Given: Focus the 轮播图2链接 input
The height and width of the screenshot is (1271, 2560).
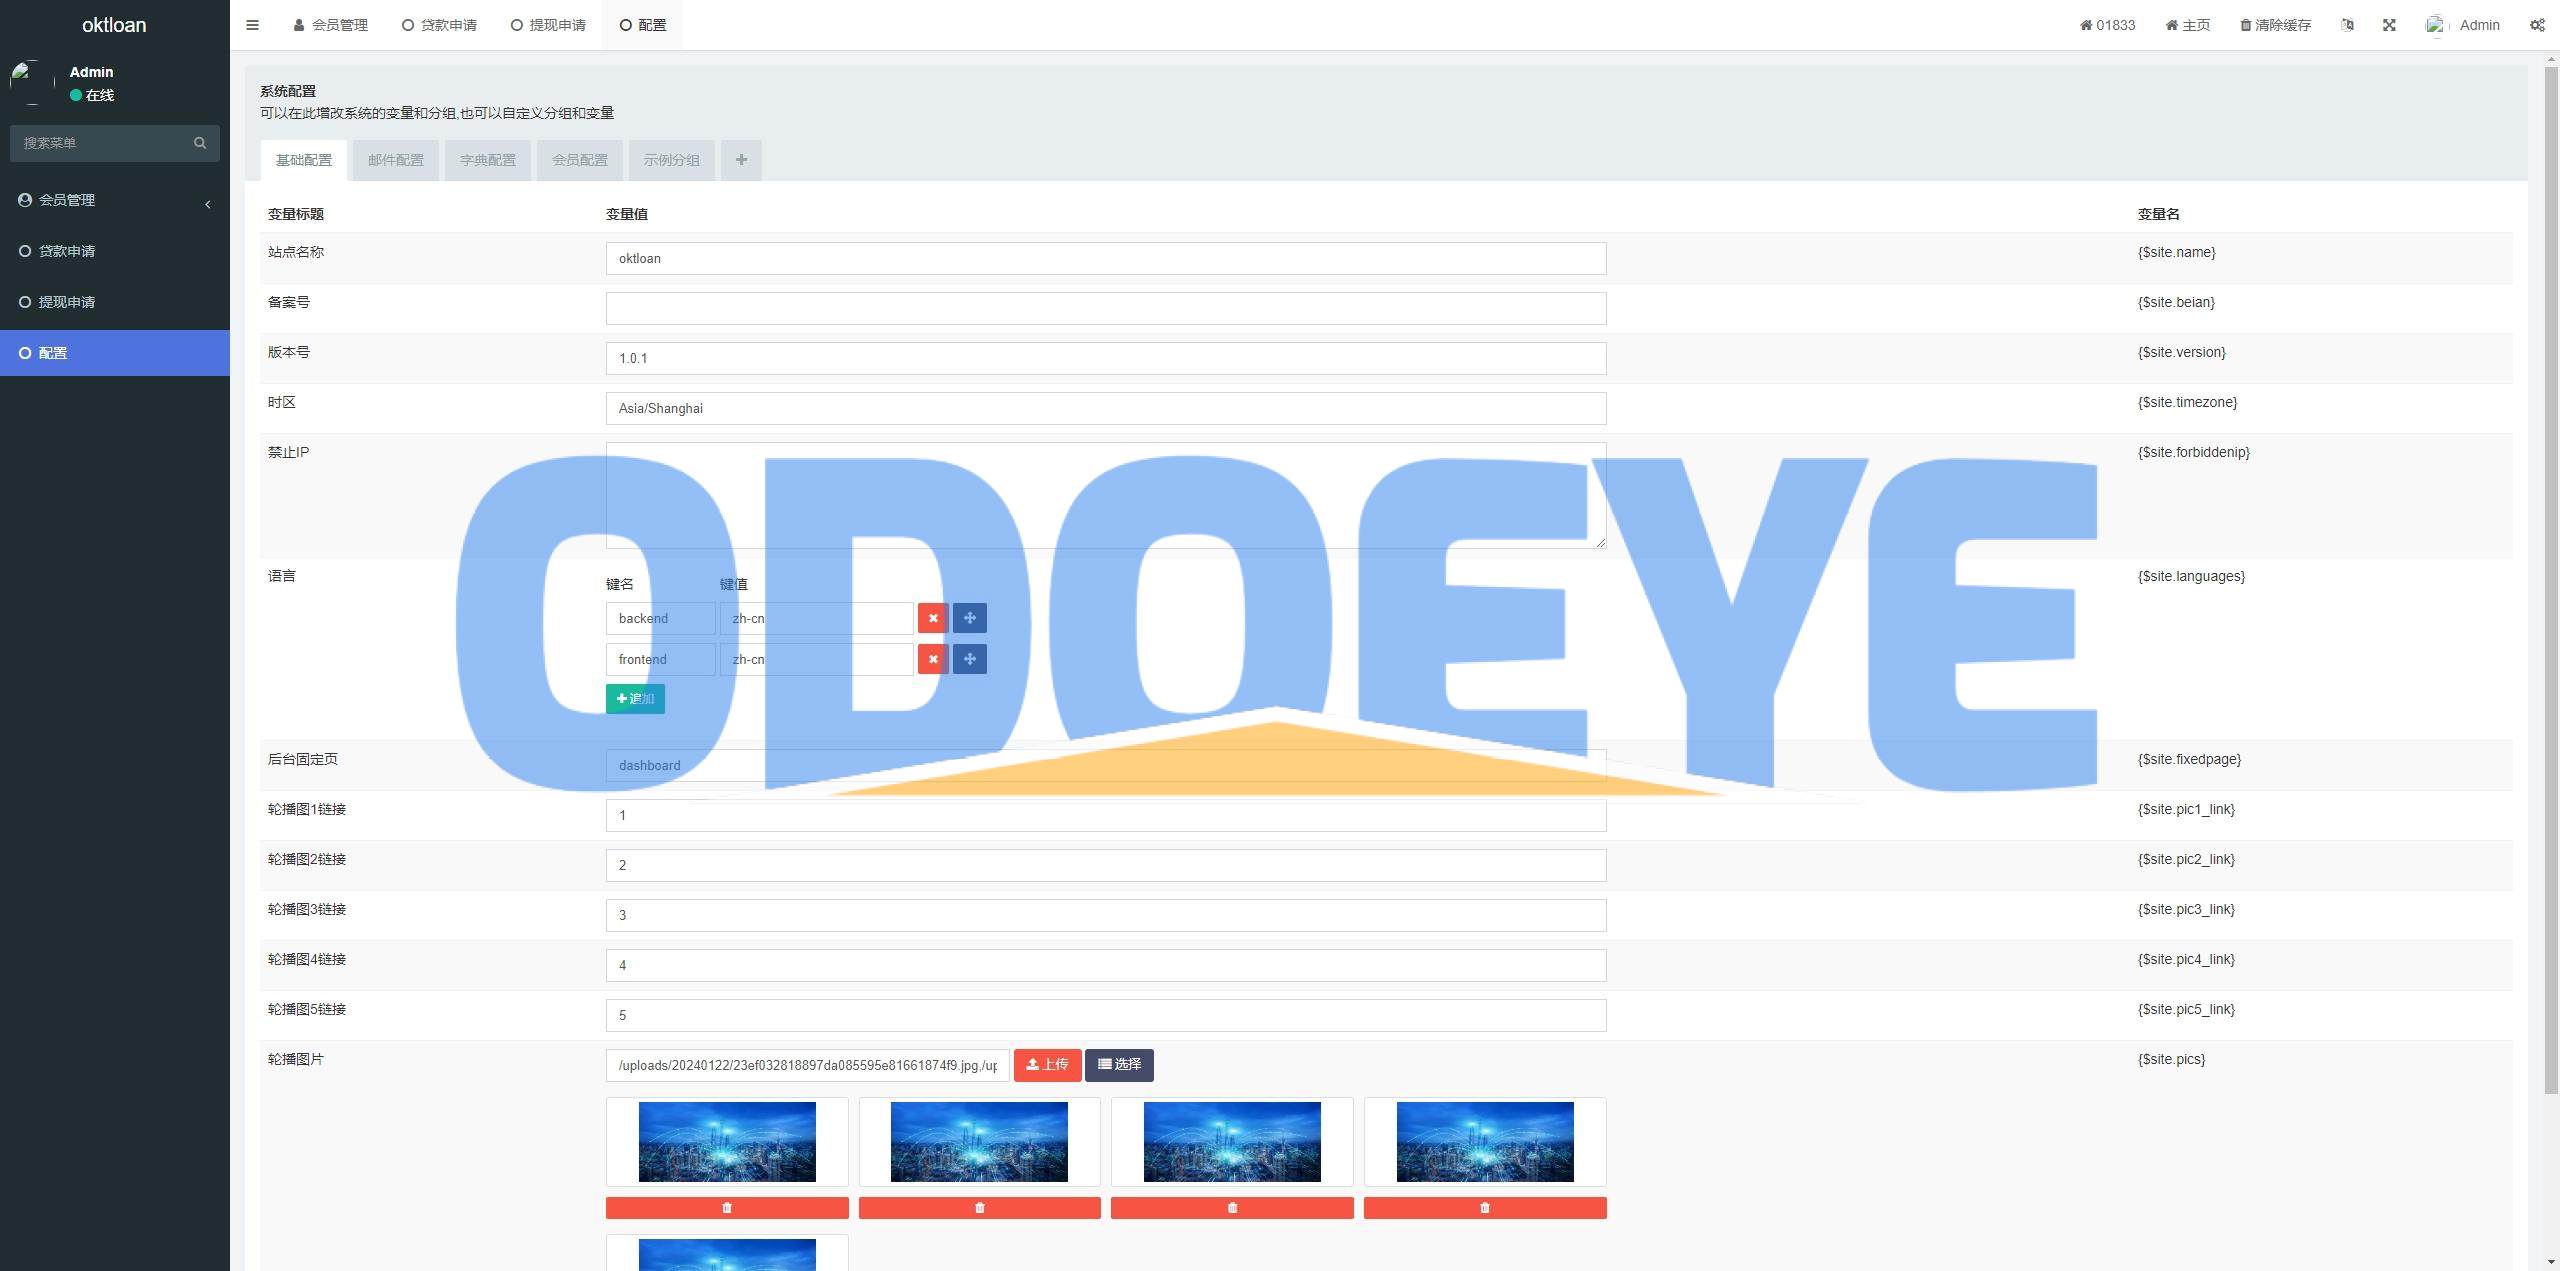Looking at the screenshot, I should point(1106,865).
